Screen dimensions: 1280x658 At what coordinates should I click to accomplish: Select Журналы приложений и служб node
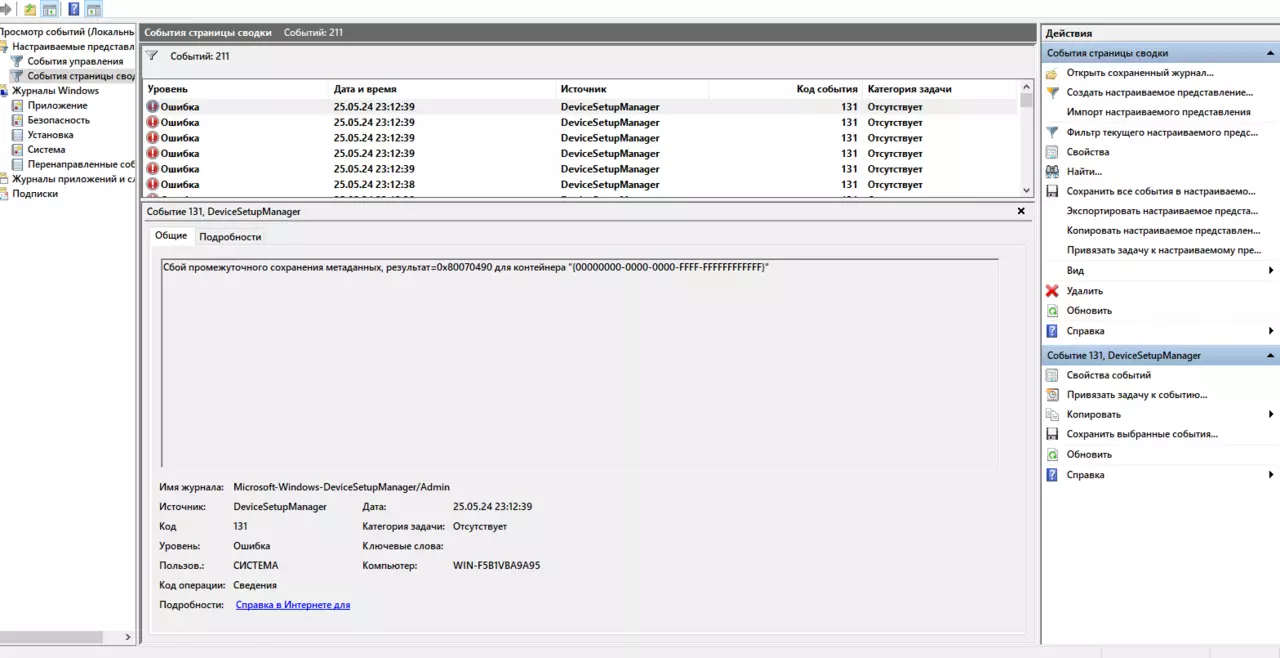(74, 179)
